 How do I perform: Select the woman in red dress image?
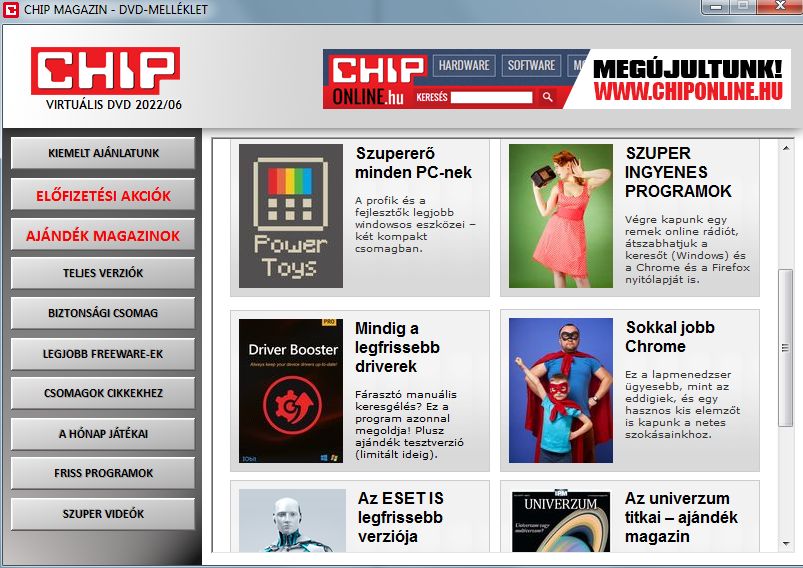point(560,216)
